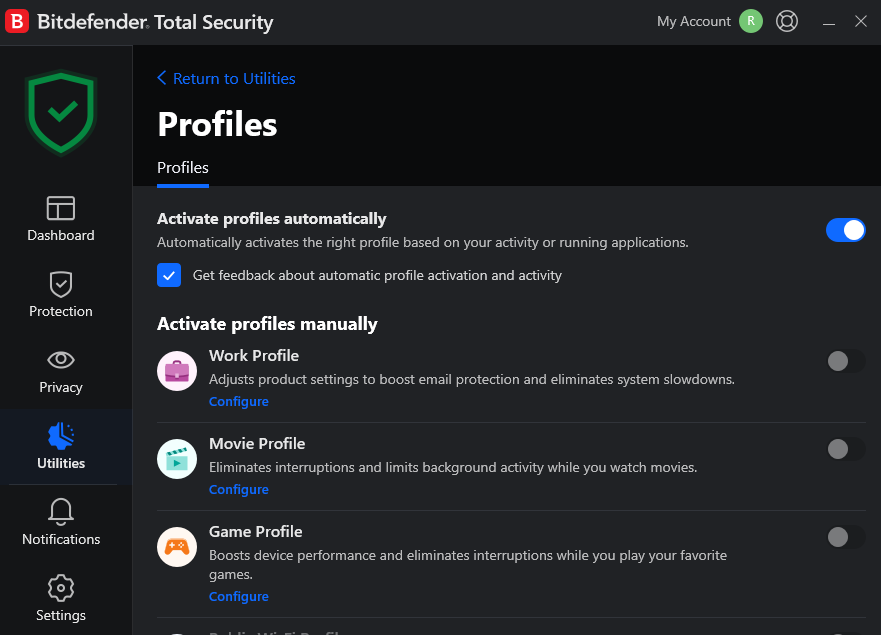This screenshot has width=881, height=635.
Task: Click the Game Profile controller icon
Action: tap(177, 547)
